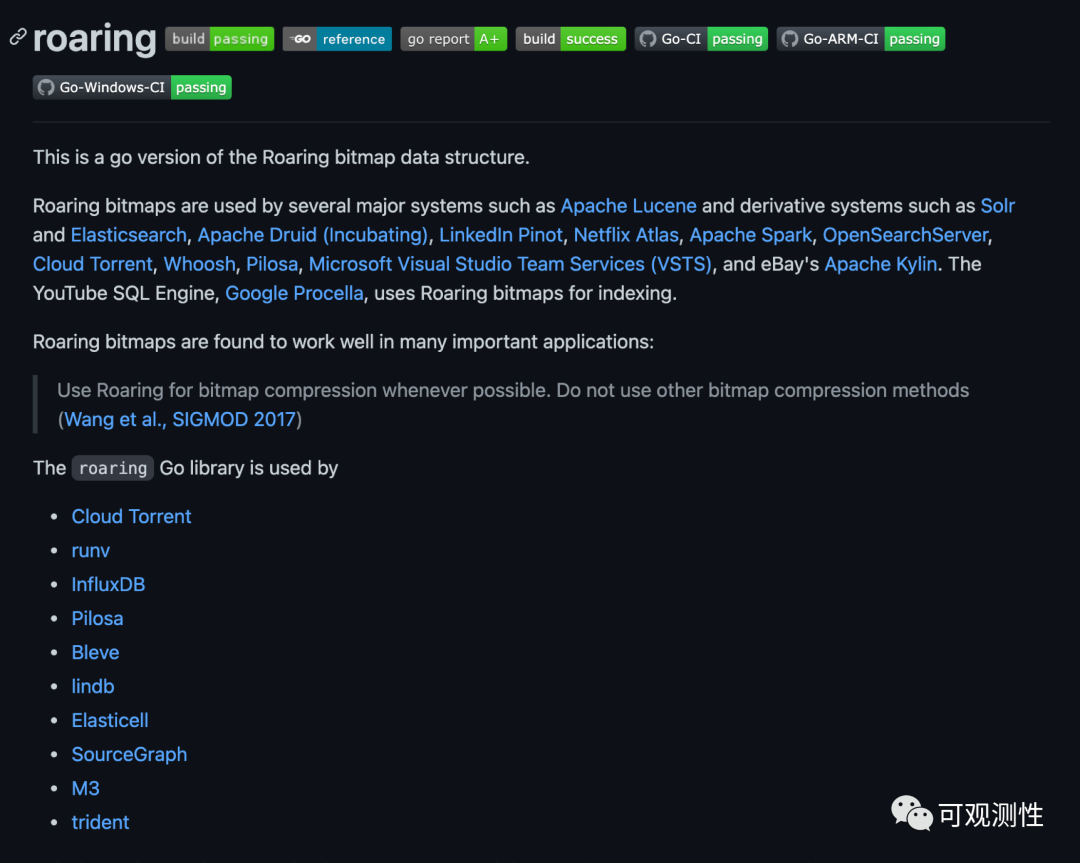
Task: Open the M3 list link
Action: (x=85, y=789)
